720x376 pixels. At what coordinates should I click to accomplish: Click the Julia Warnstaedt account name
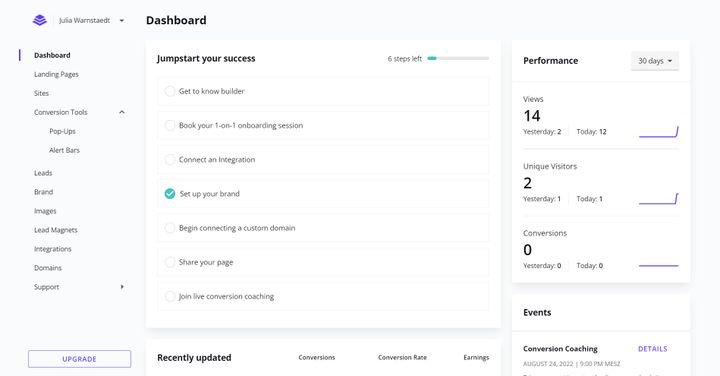pyautogui.click(x=84, y=20)
